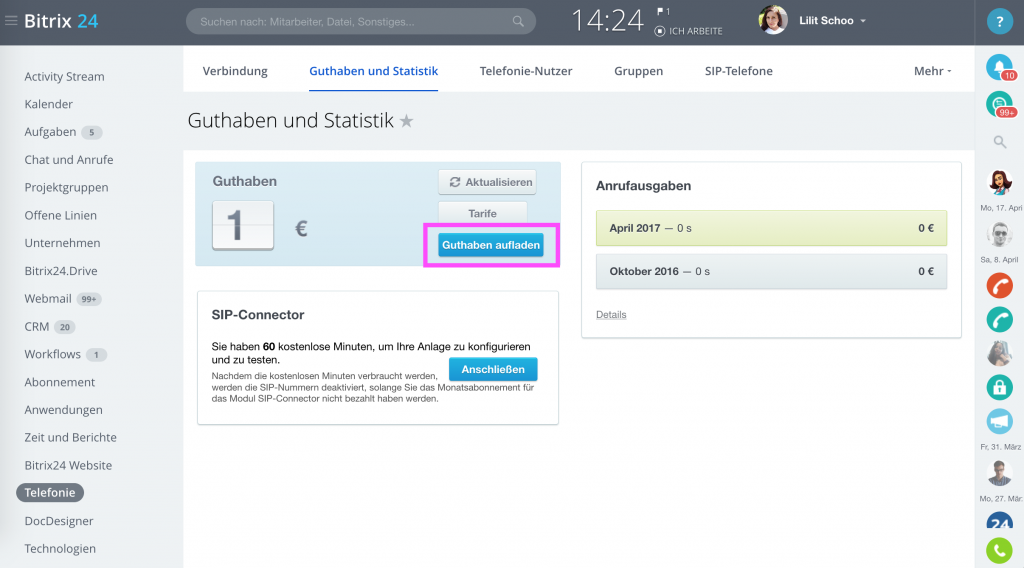This screenshot has width=1024, height=568.
Task: Toggle the hamburger menu next to Bitrix 24
Action: coord(10,21)
